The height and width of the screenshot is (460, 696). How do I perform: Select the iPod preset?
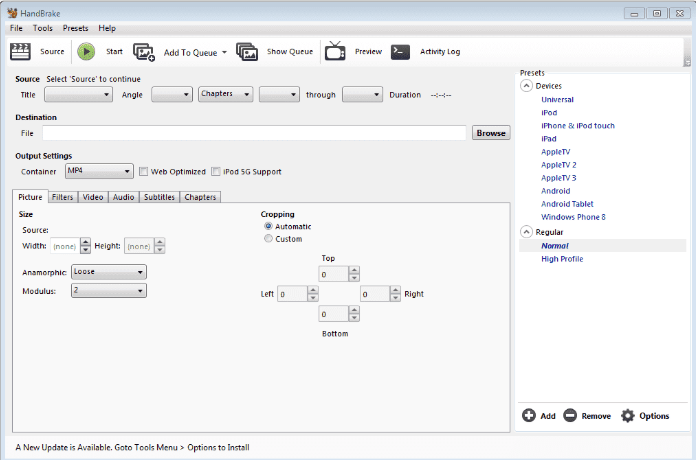click(549, 112)
